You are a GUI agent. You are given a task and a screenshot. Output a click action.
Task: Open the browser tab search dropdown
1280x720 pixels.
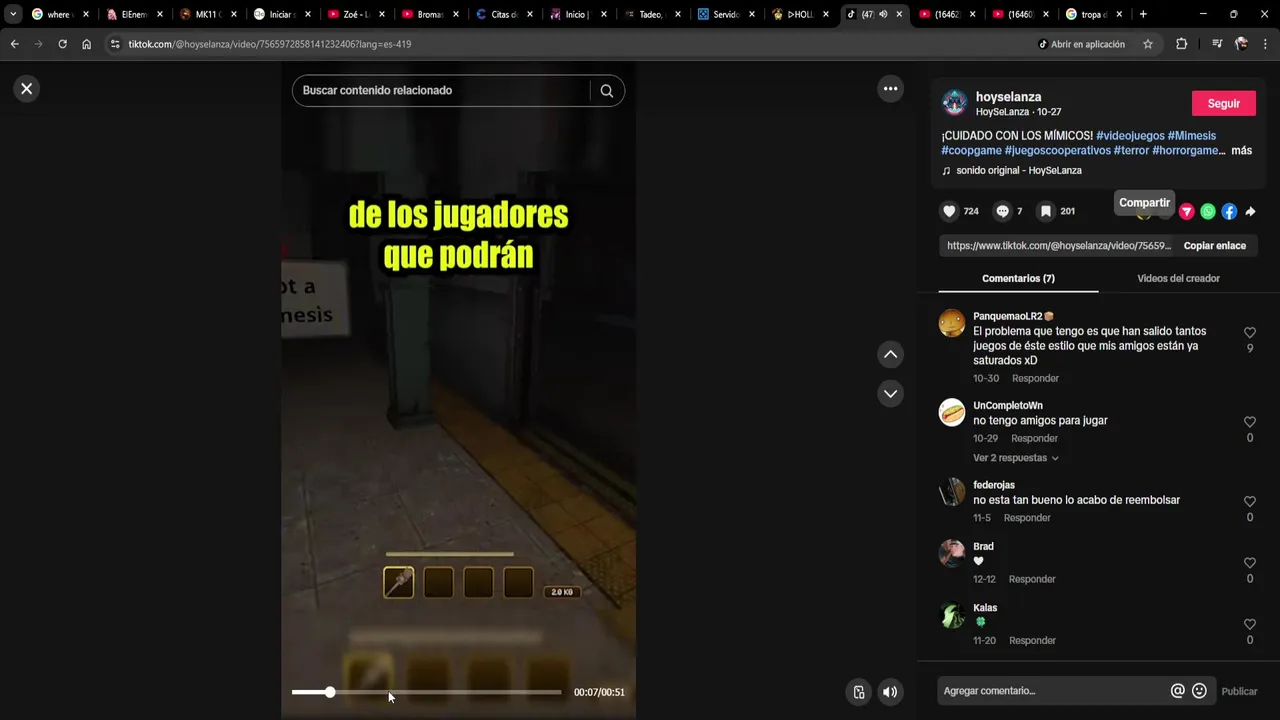(x=13, y=14)
